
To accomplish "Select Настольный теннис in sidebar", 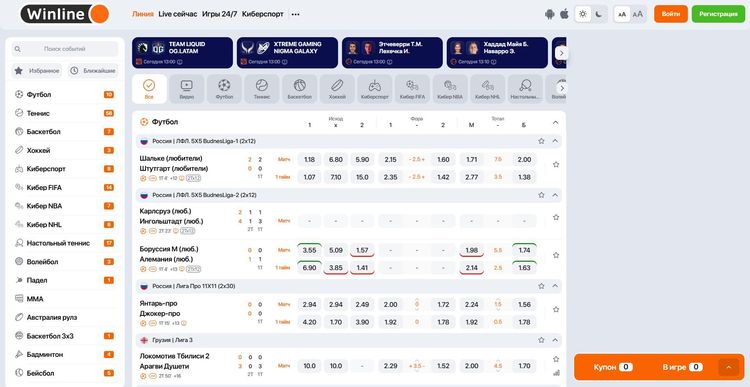I will 65,243.
